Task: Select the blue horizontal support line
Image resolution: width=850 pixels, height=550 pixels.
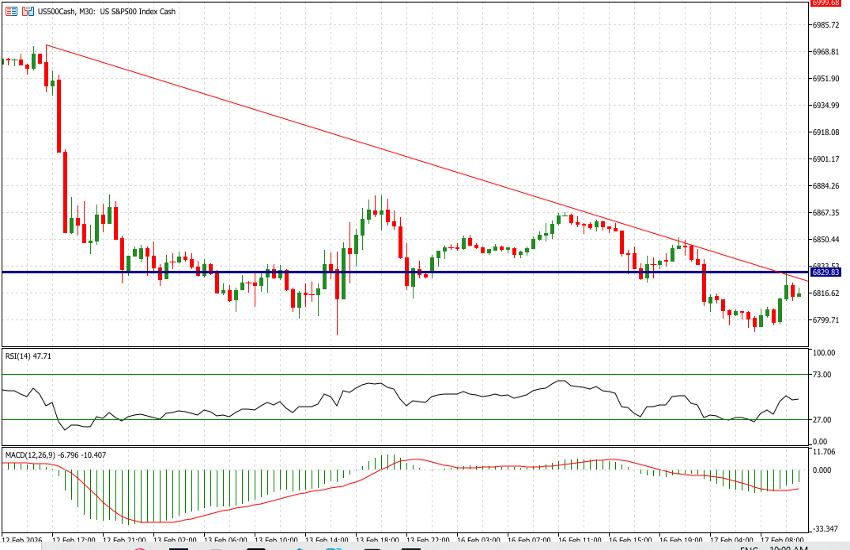Action: tap(500, 272)
